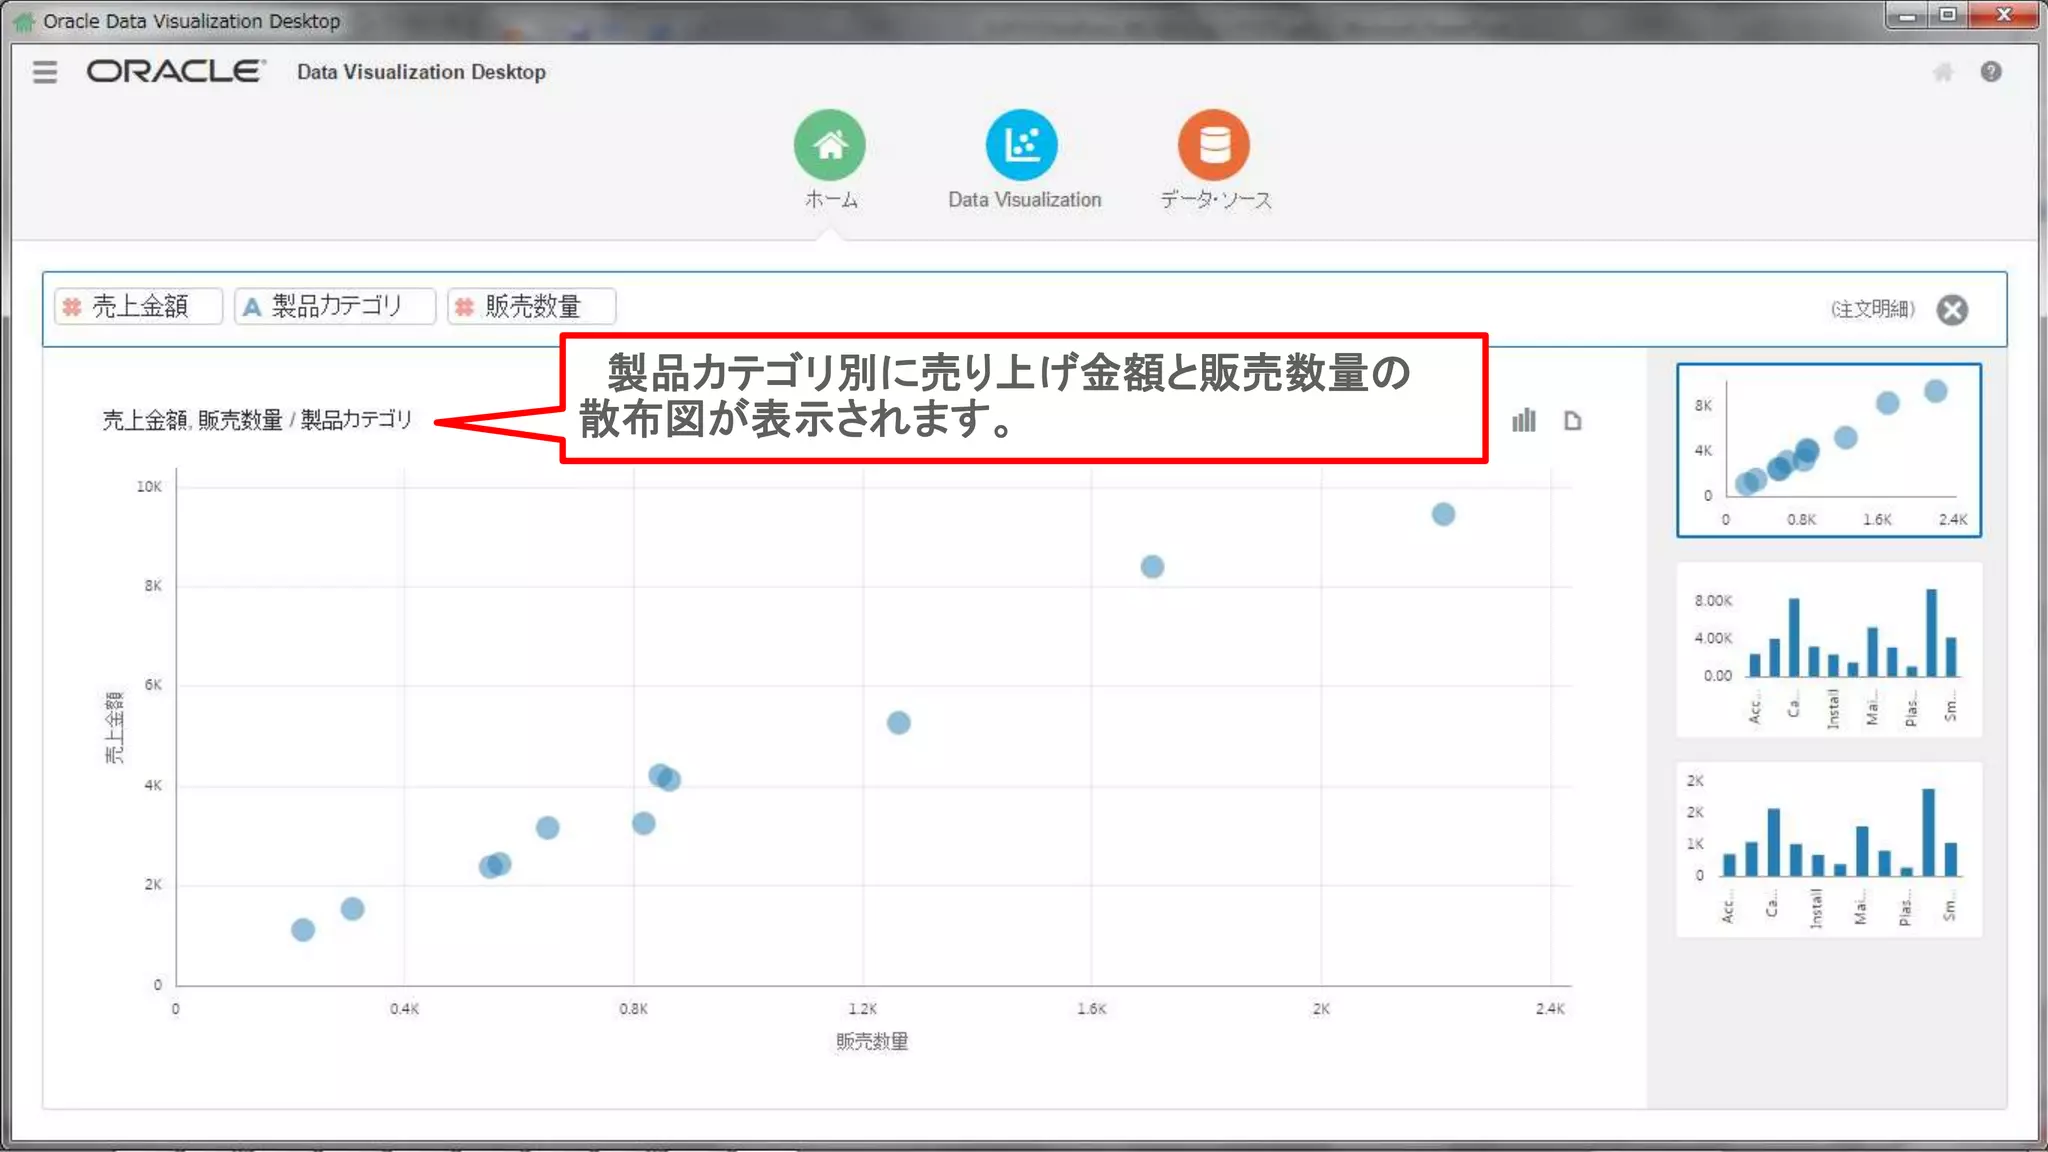Click the 販売数量 x-axis label
Image resolution: width=2048 pixels, height=1152 pixels.
(x=872, y=1042)
